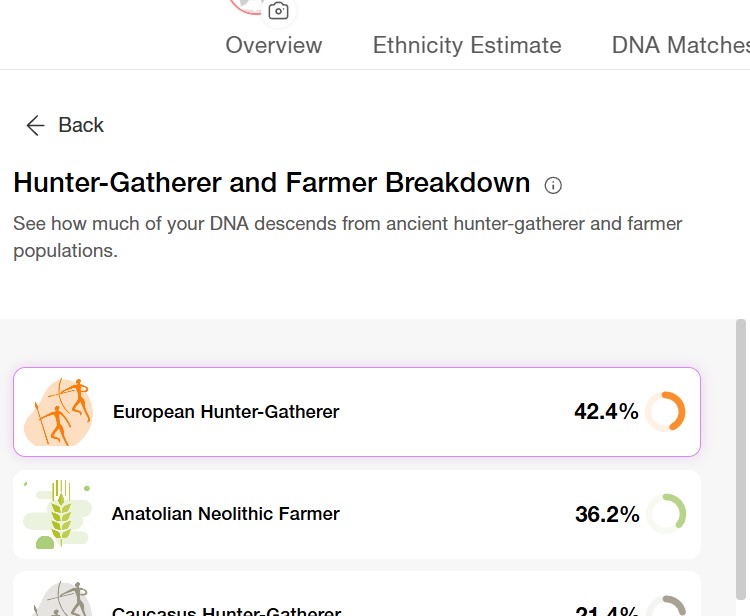Click the orange donut chart for 42.4%
This screenshot has height=616, width=750.
coord(665,411)
